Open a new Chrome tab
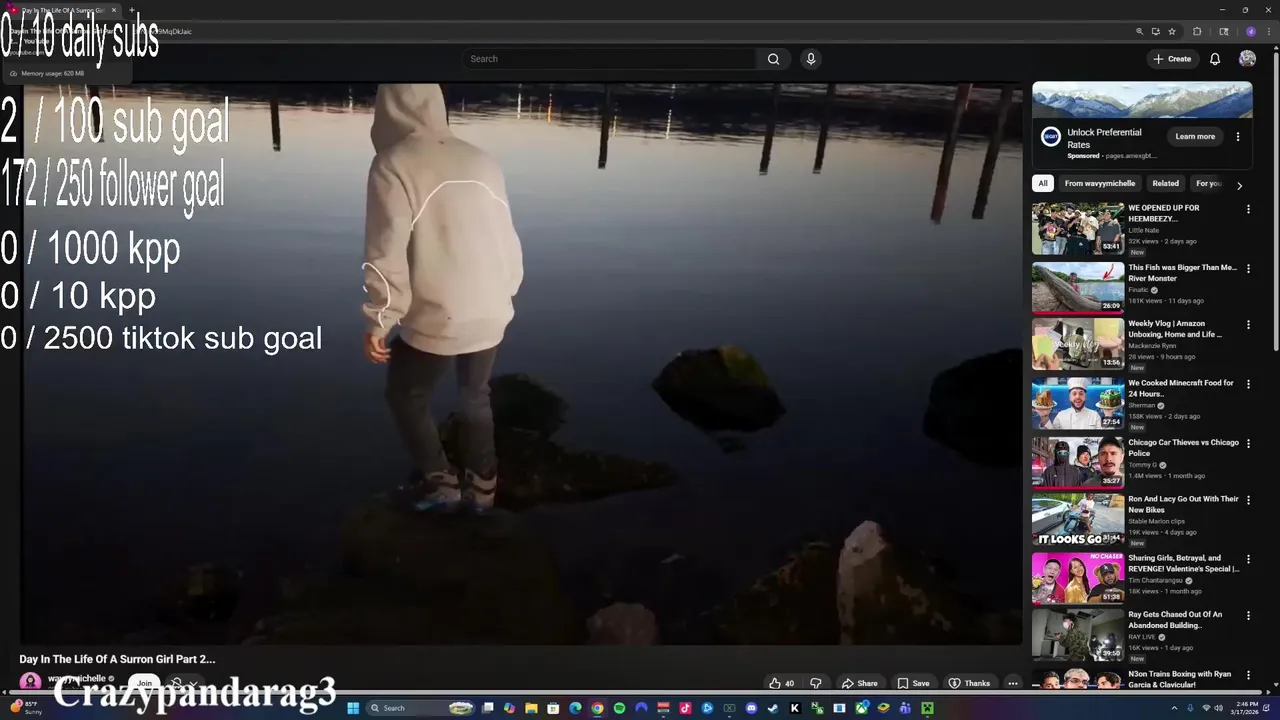This screenshot has width=1280, height=720. pyautogui.click(x=131, y=10)
